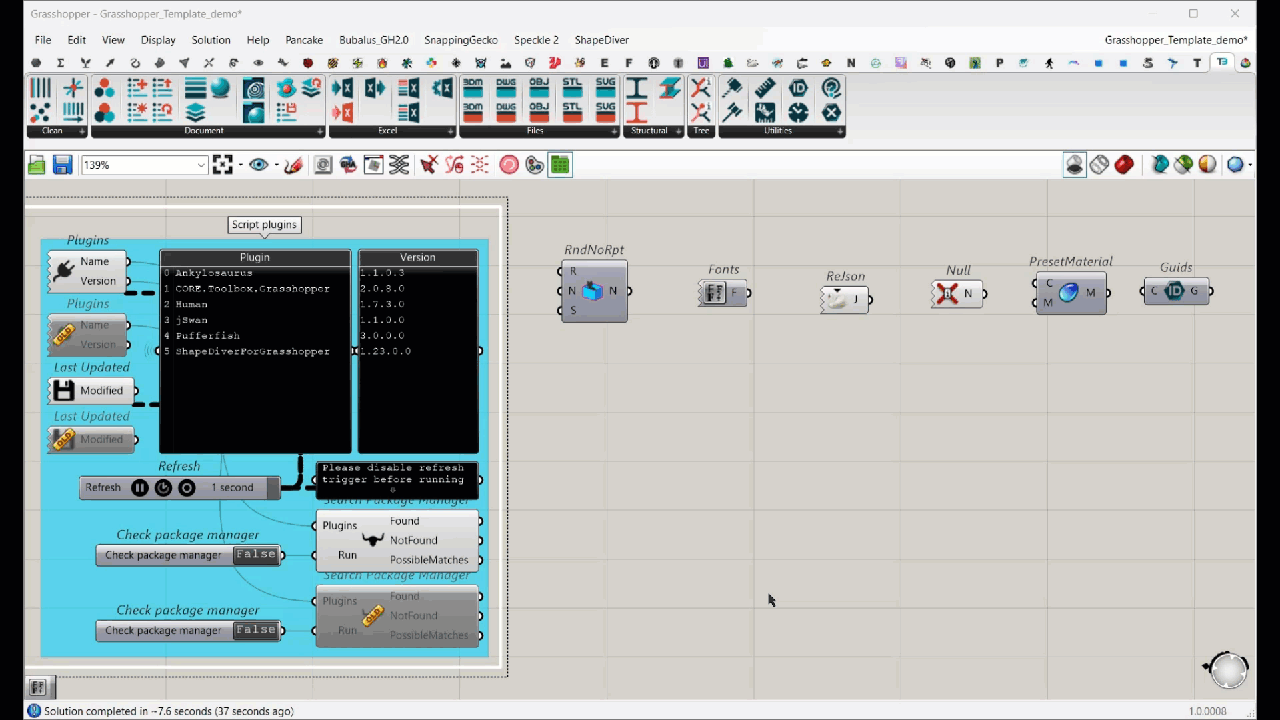Click the Script plugins group label
This screenshot has height=720, width=1280.
[x=264, y=225]
